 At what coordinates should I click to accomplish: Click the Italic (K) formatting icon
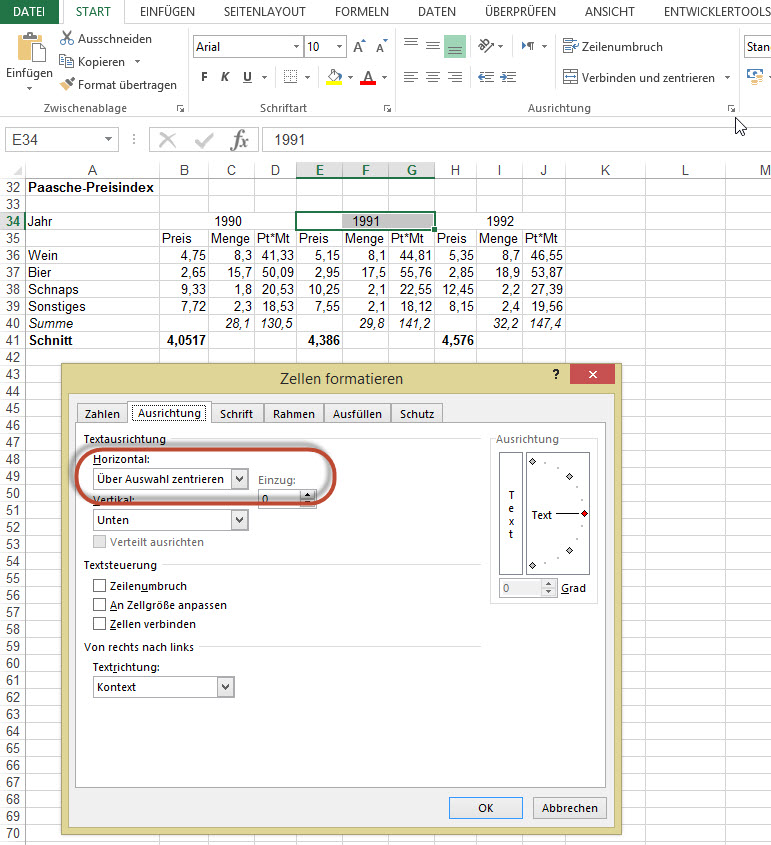(x=226, y=78)
